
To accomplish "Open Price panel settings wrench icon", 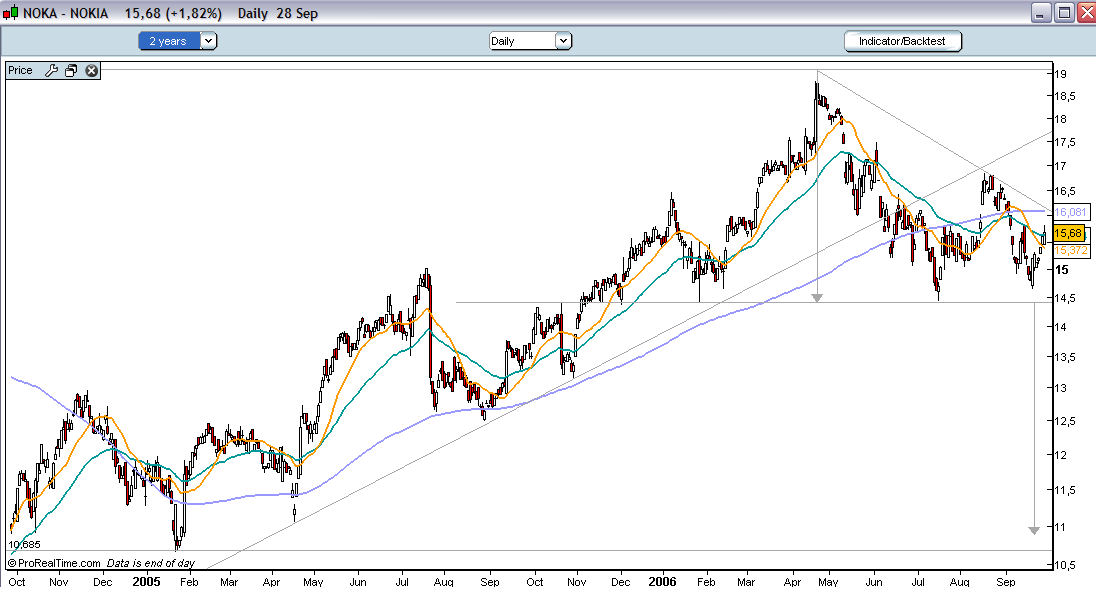I will [x=51, y=71].
